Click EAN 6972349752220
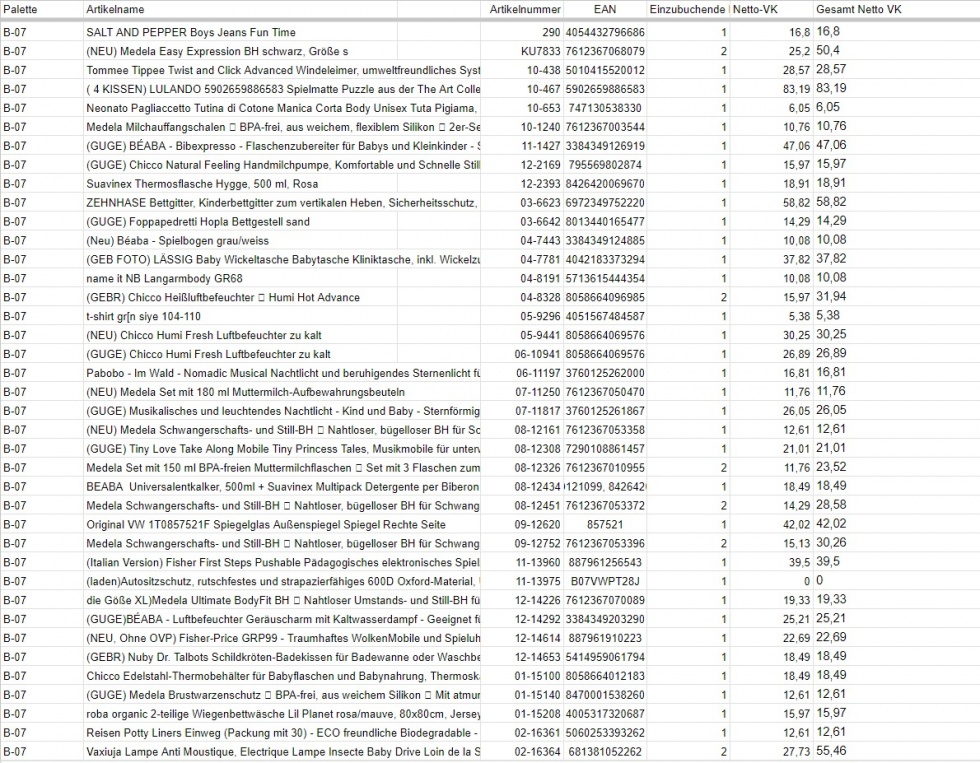The width and height of the screenshot is (980, 763). pos(605,202)
